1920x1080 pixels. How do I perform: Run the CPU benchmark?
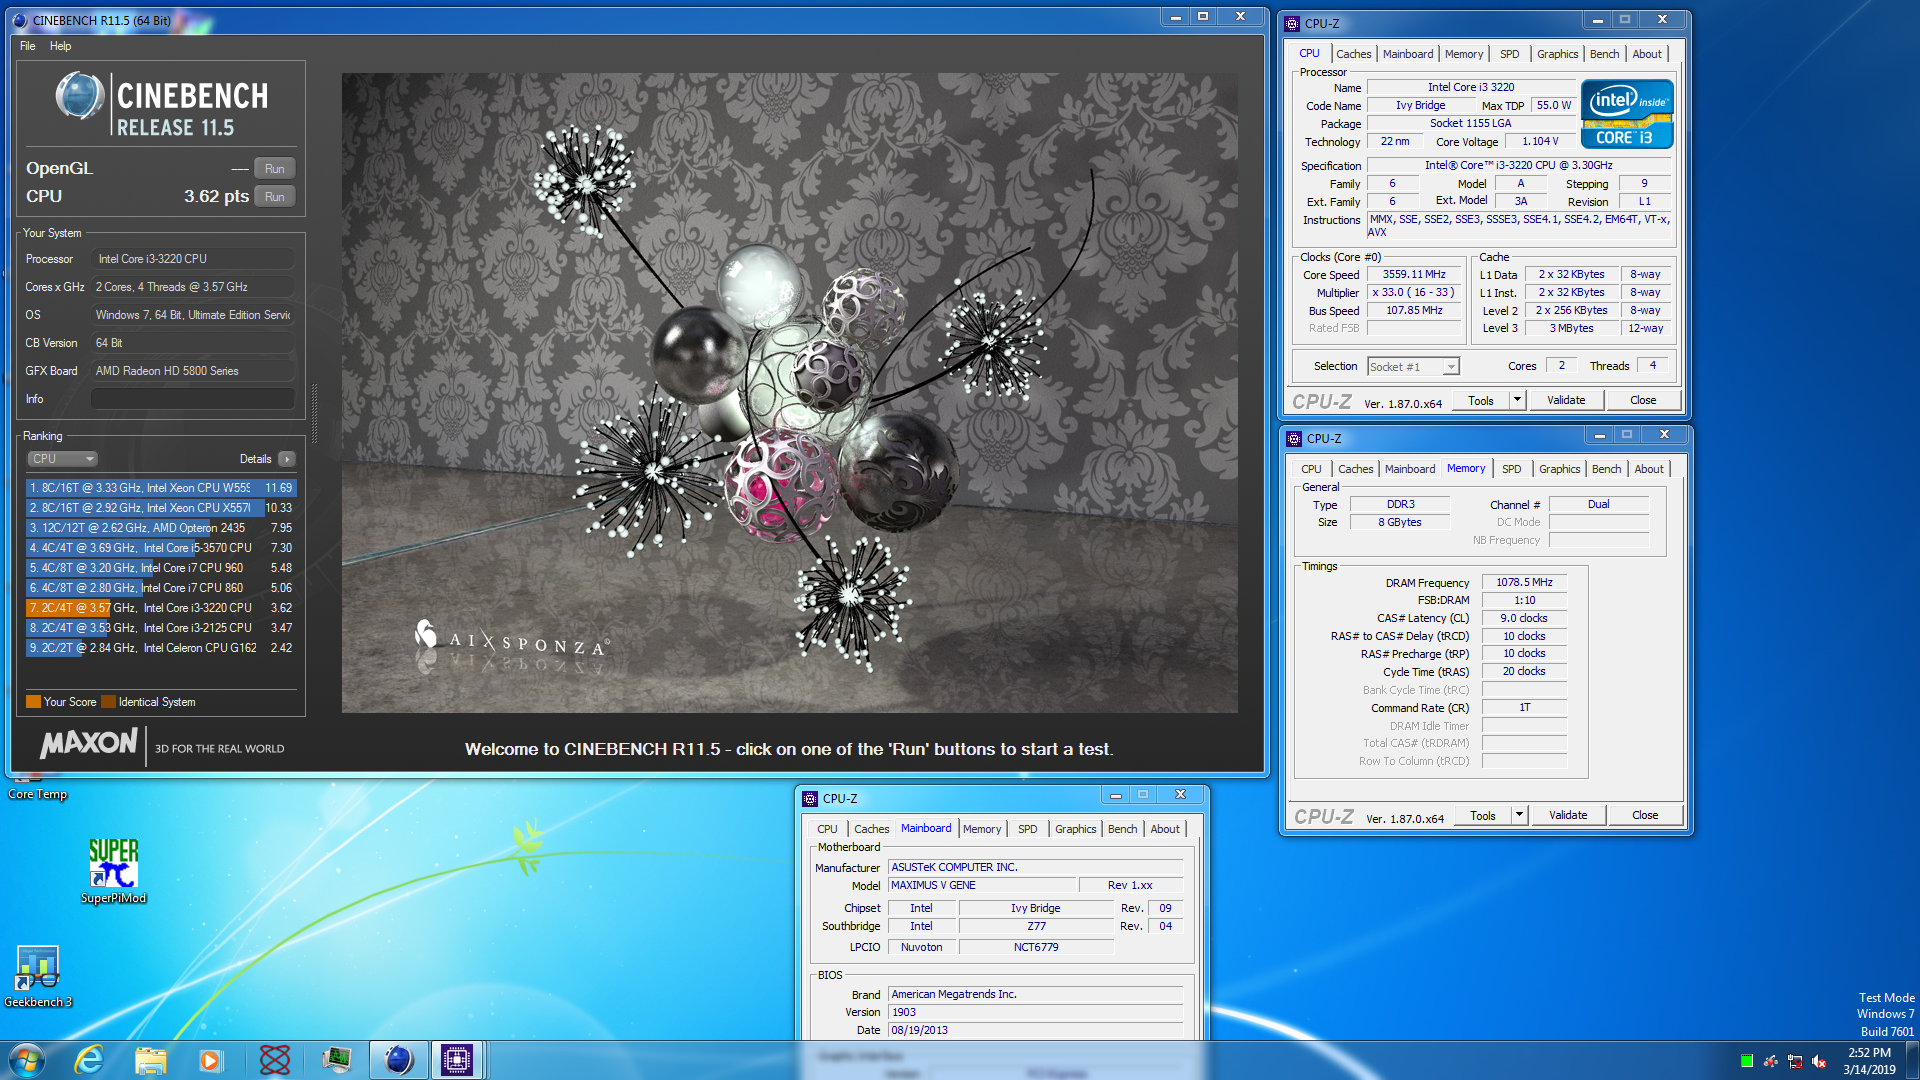(275, 197)
